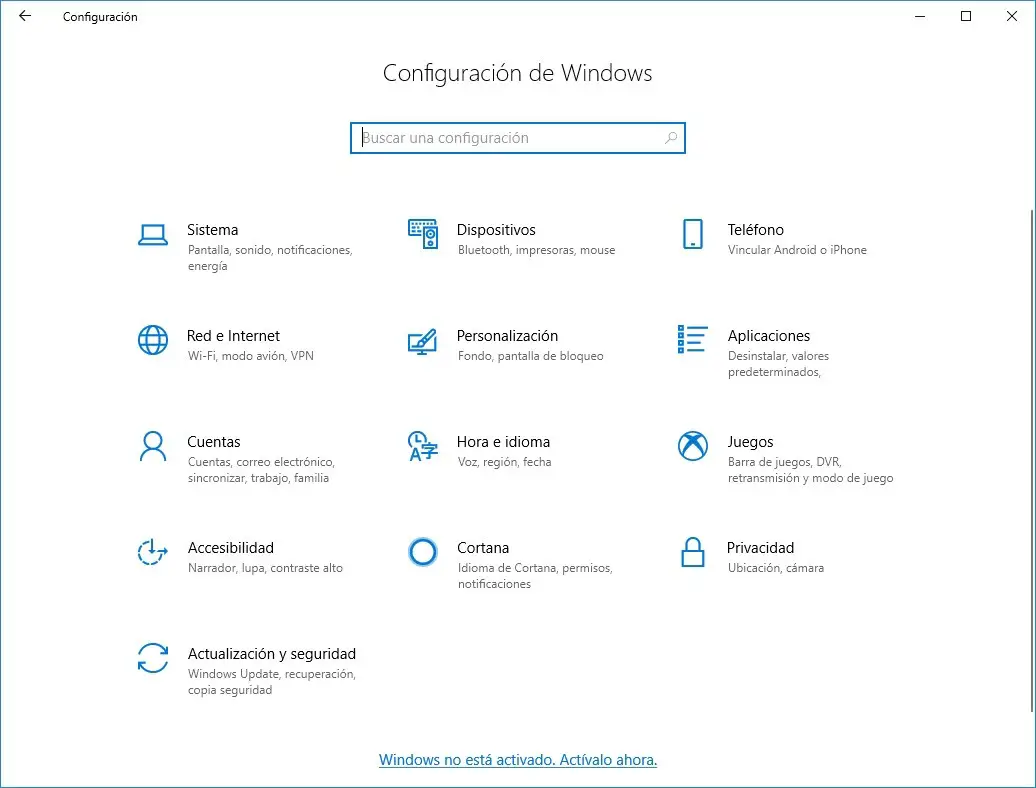Click 'Vincular Android o iPhone' text

tap(797, 250)
